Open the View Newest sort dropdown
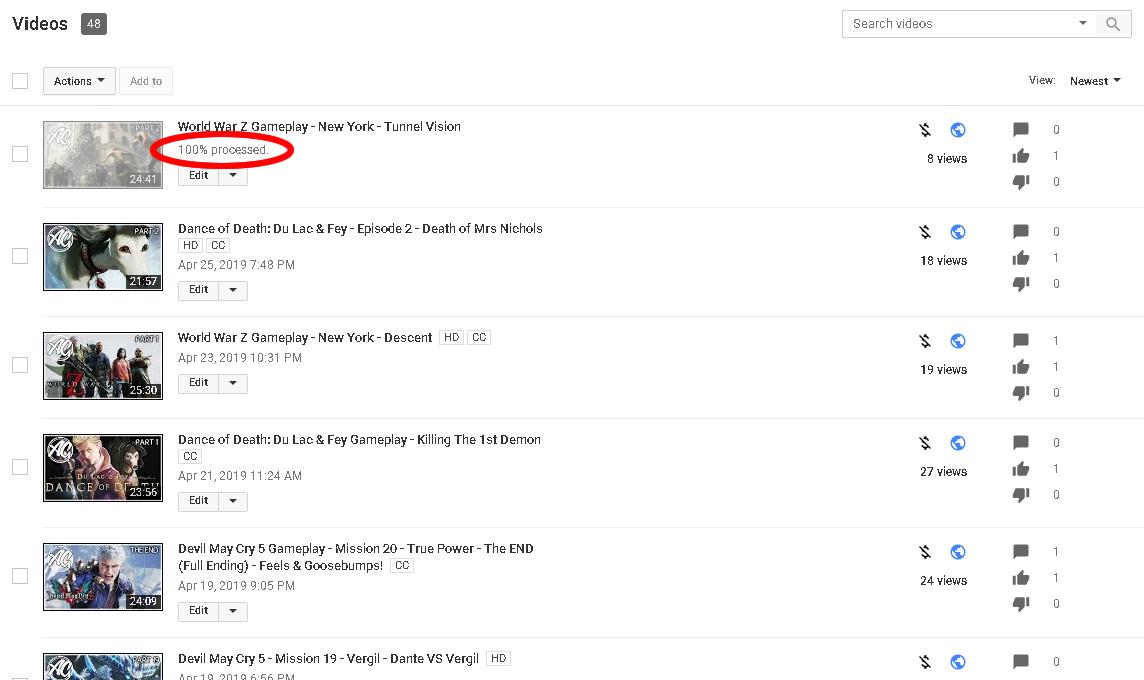Image resolution: width=1144 pixels, height=680 pixels. click(1095, 81)
